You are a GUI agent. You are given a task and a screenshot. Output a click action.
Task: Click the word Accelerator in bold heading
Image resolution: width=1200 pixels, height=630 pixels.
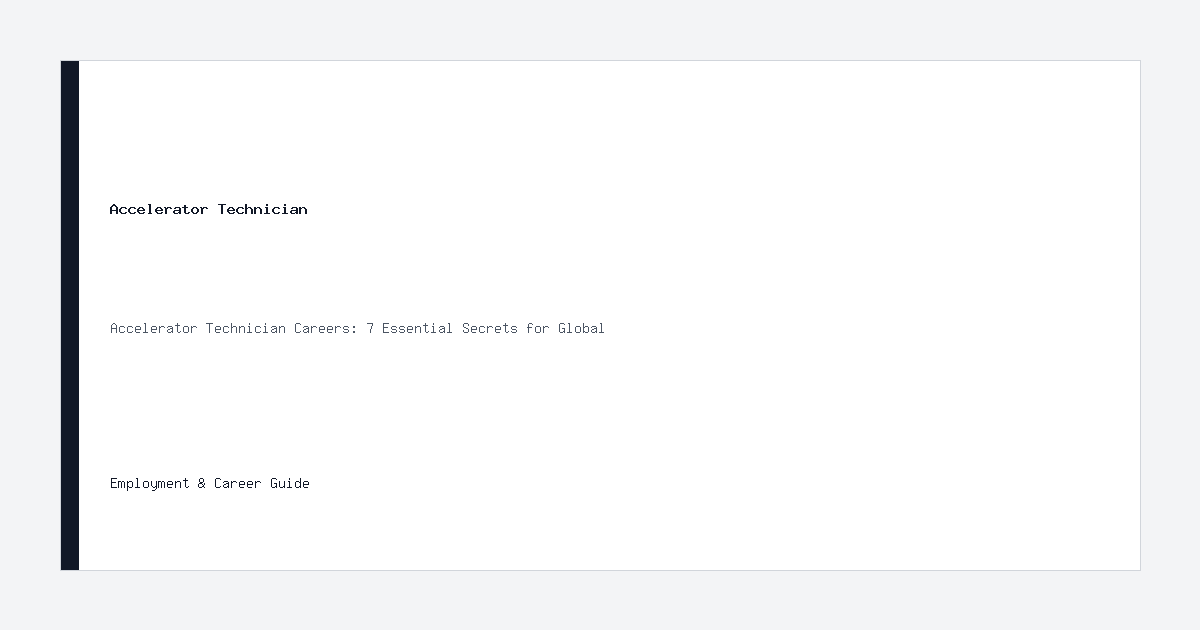(159, 209)
